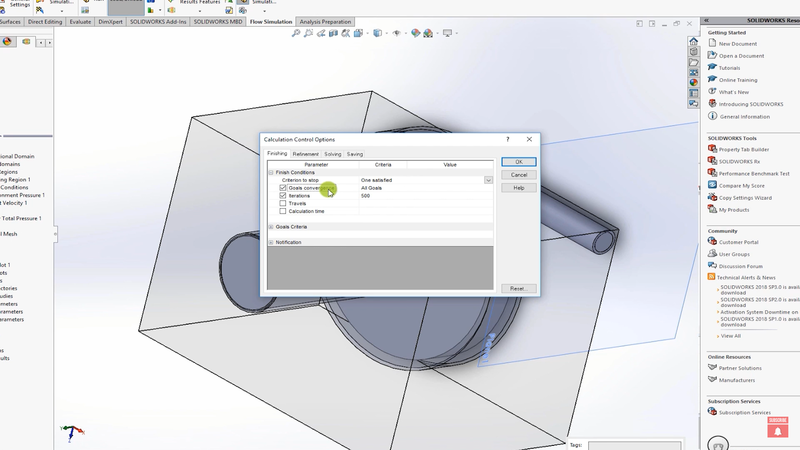Open the Criterion to stop dropdown
Image resolution: width=800 pixels, height=450 pixels.
click(488, 180)
